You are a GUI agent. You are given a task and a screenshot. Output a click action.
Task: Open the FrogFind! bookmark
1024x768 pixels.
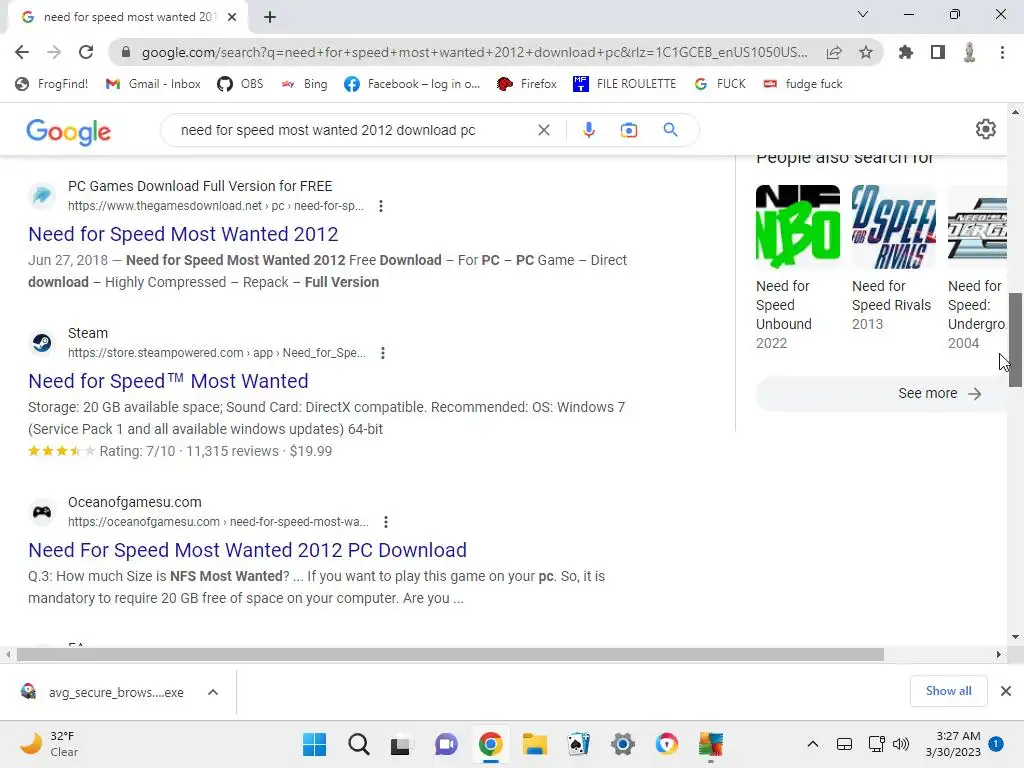tap(51, 84)
